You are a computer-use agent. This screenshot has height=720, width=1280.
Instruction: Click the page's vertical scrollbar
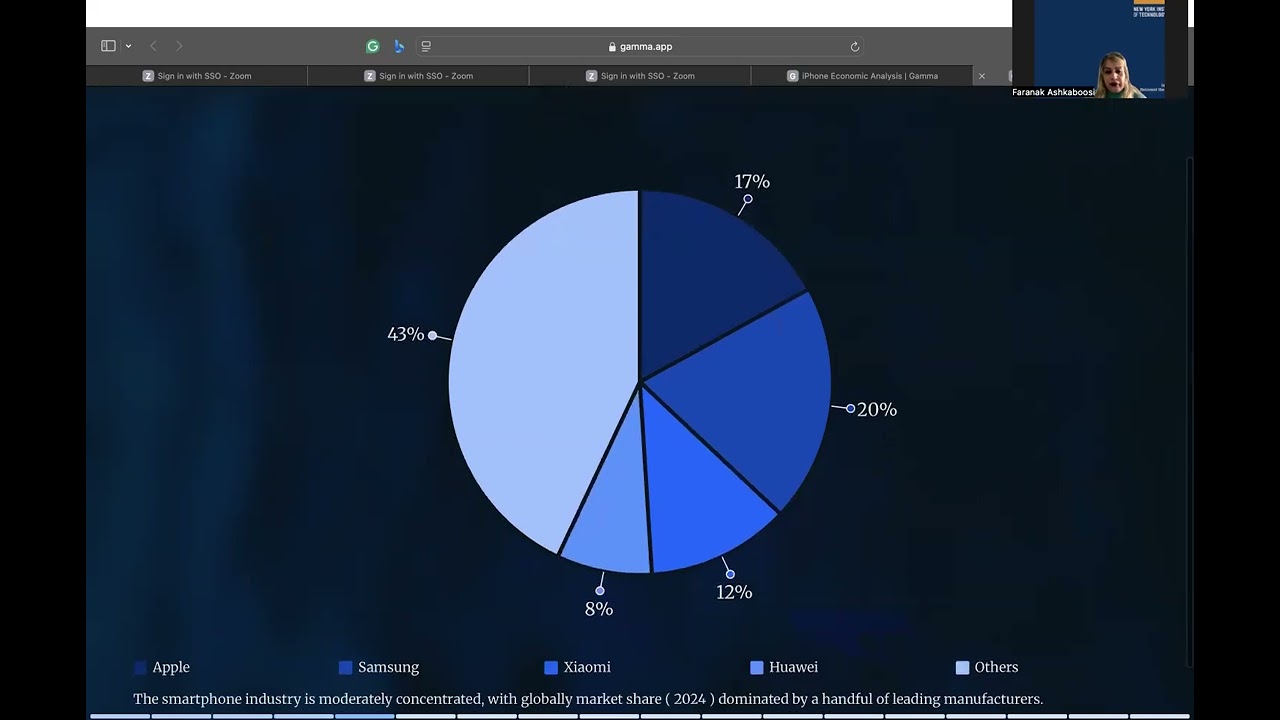click(x=1189, y=412)
